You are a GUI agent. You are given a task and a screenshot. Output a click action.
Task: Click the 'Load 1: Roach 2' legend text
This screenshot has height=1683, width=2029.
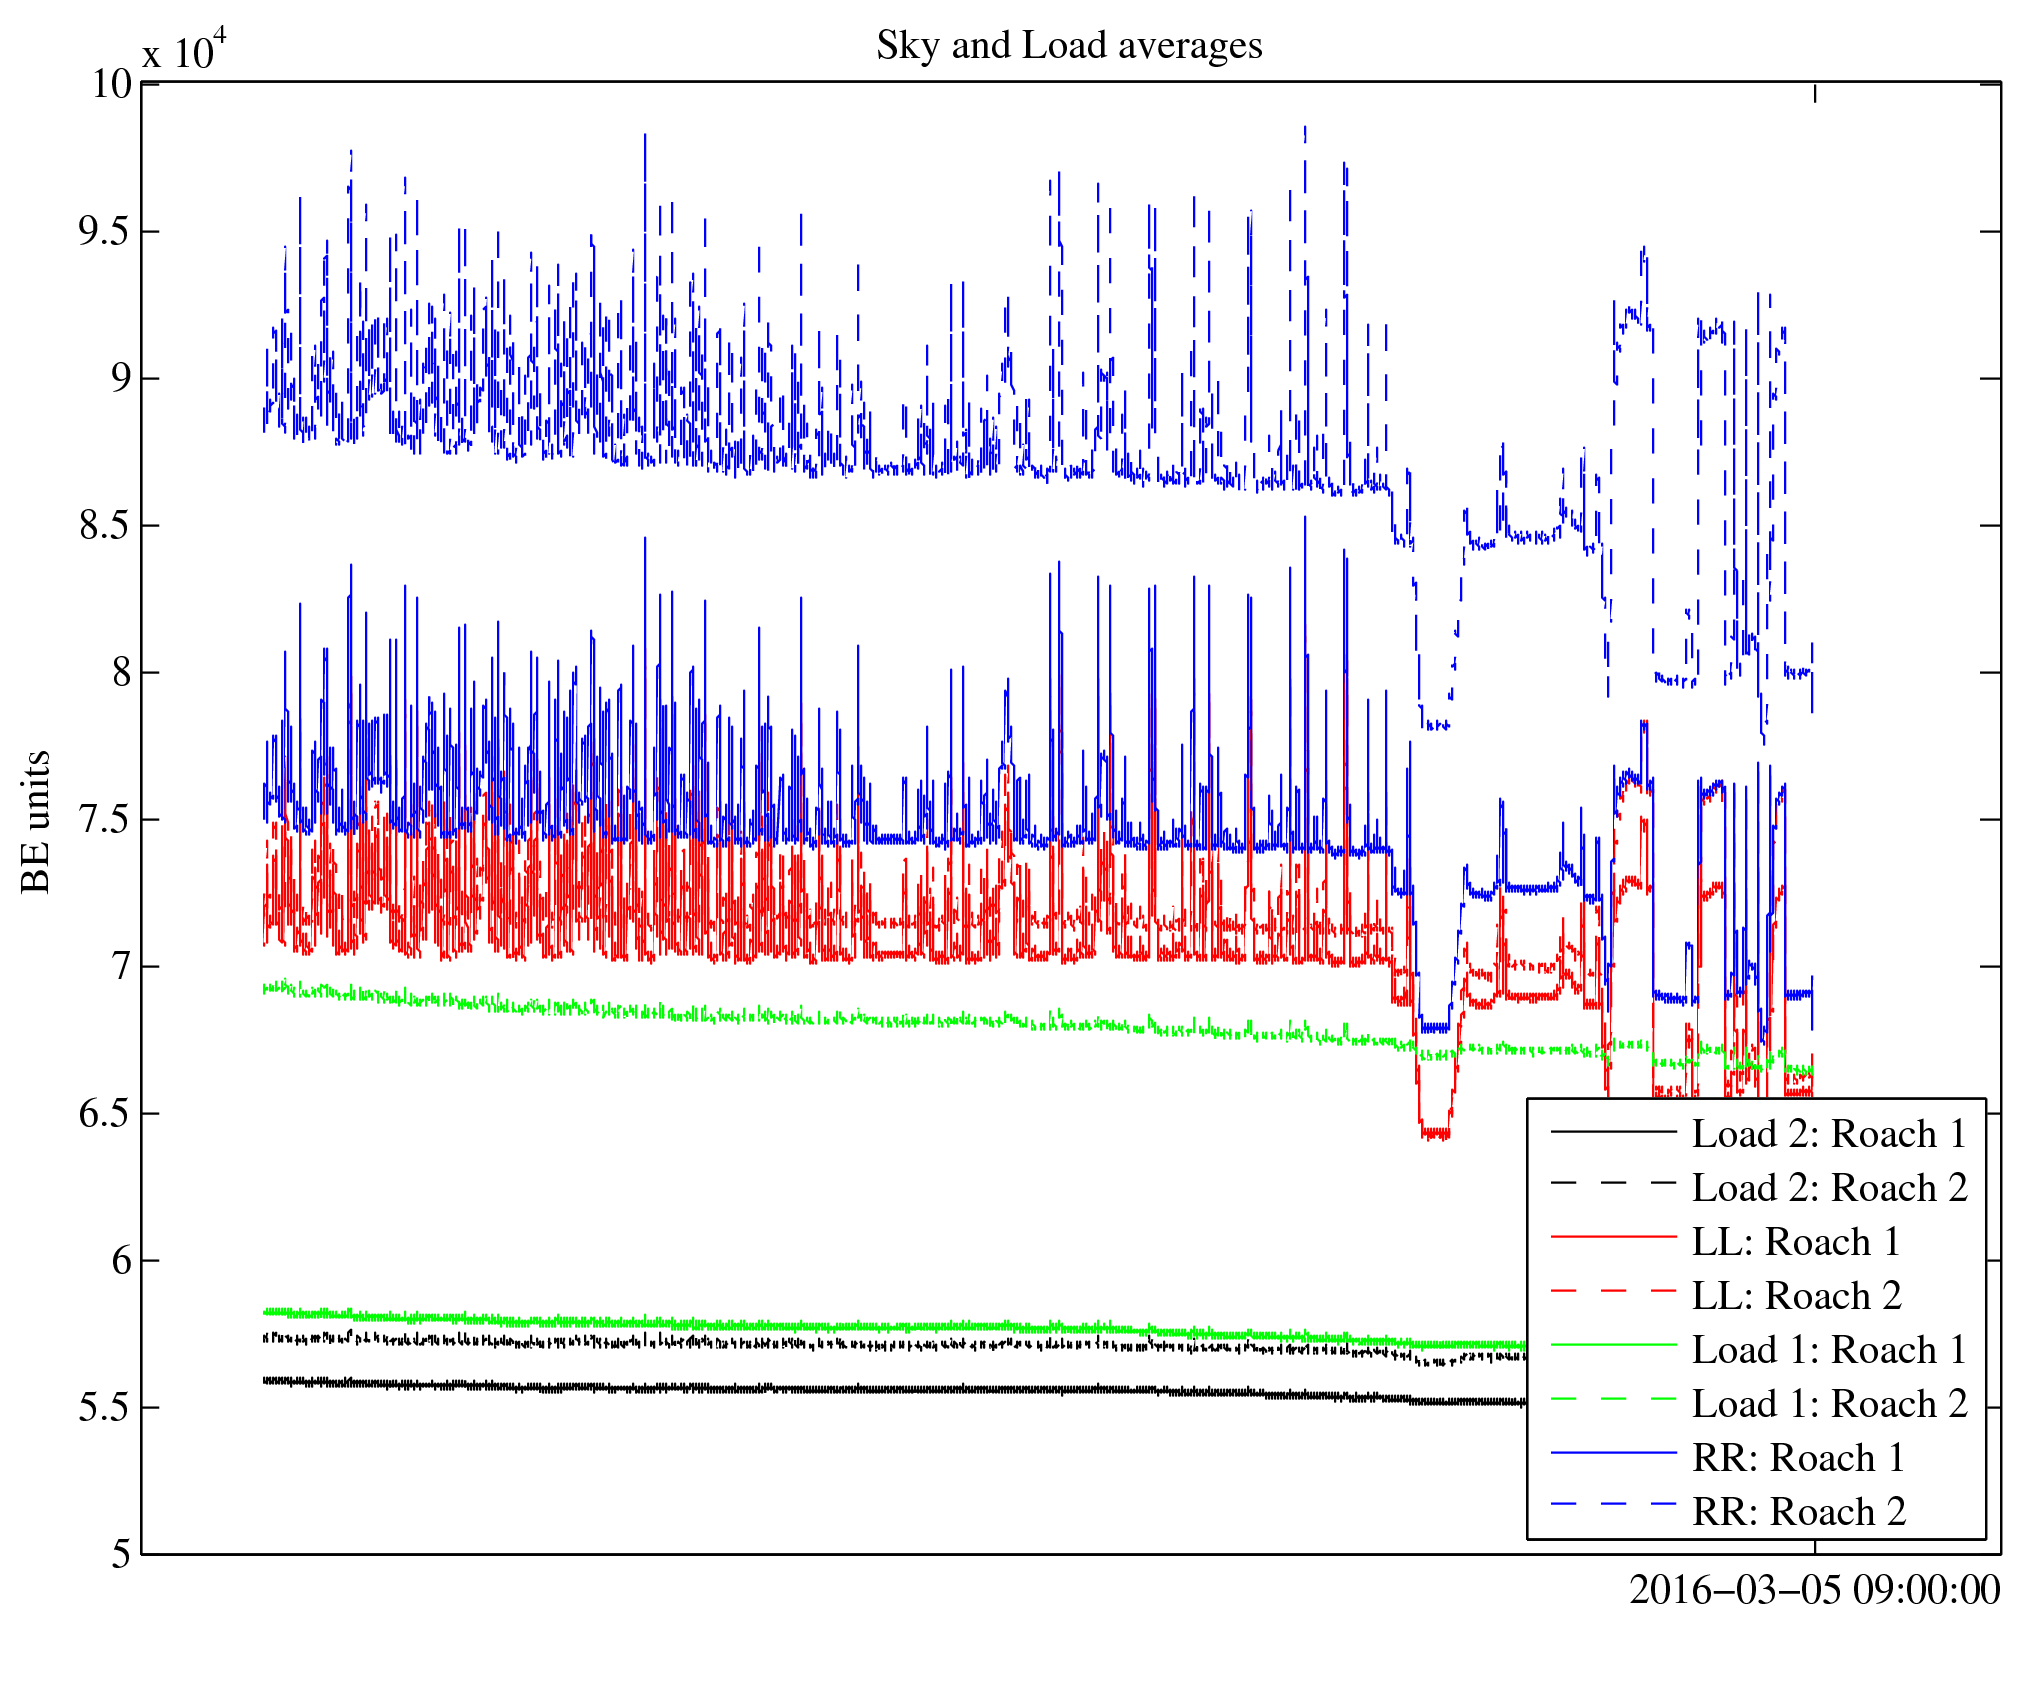coord(1829,1404)
